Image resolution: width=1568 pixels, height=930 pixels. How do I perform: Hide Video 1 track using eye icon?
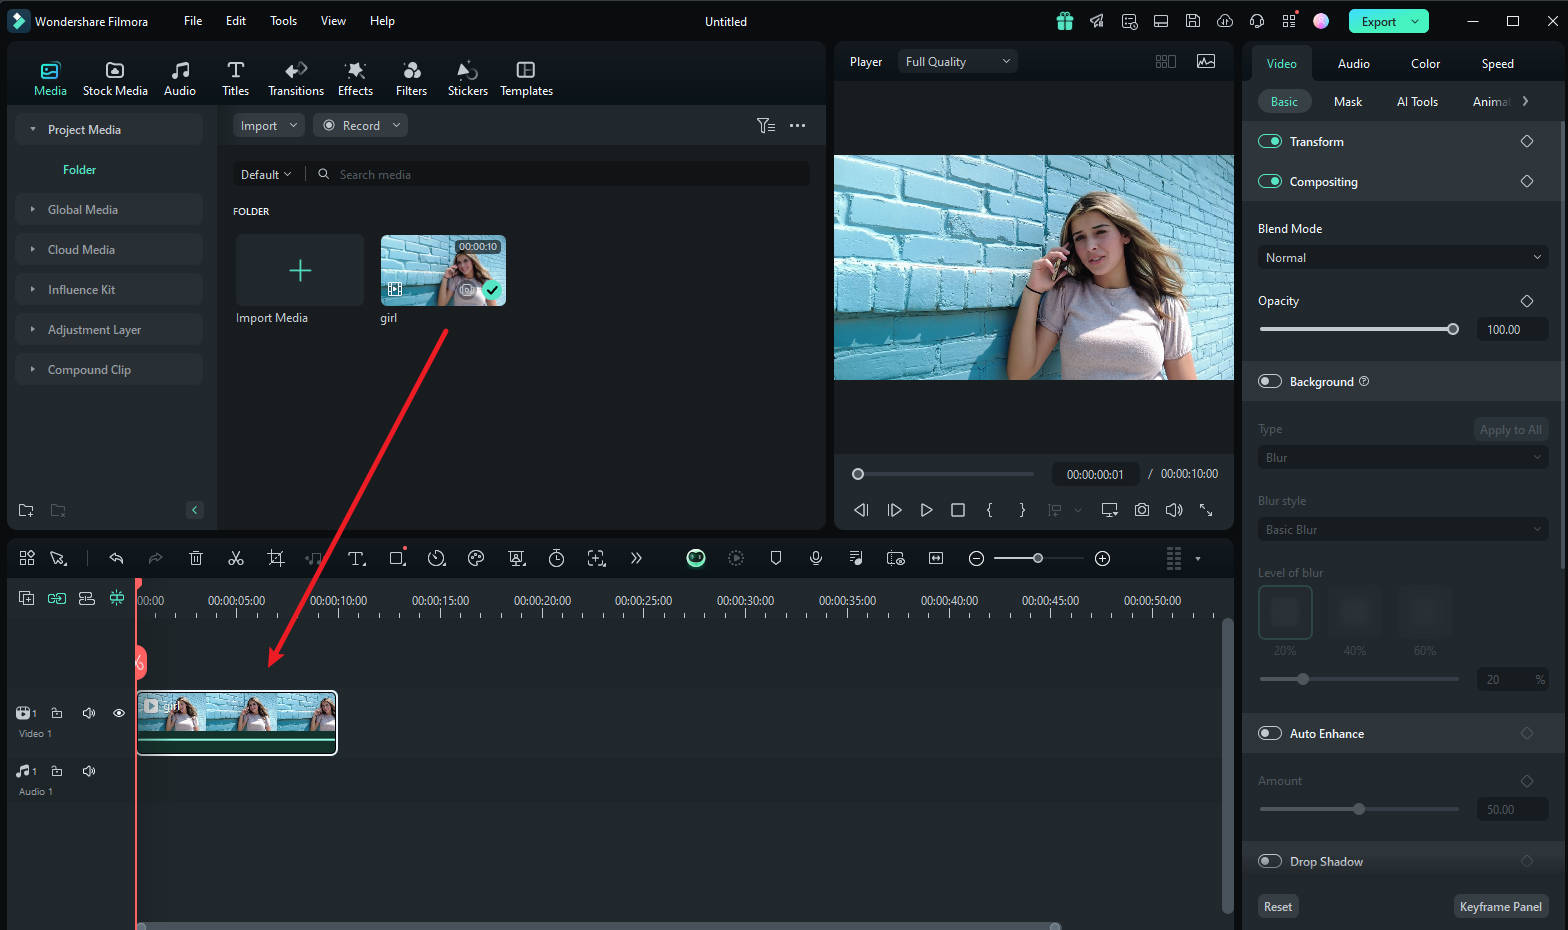click(119, 713)
